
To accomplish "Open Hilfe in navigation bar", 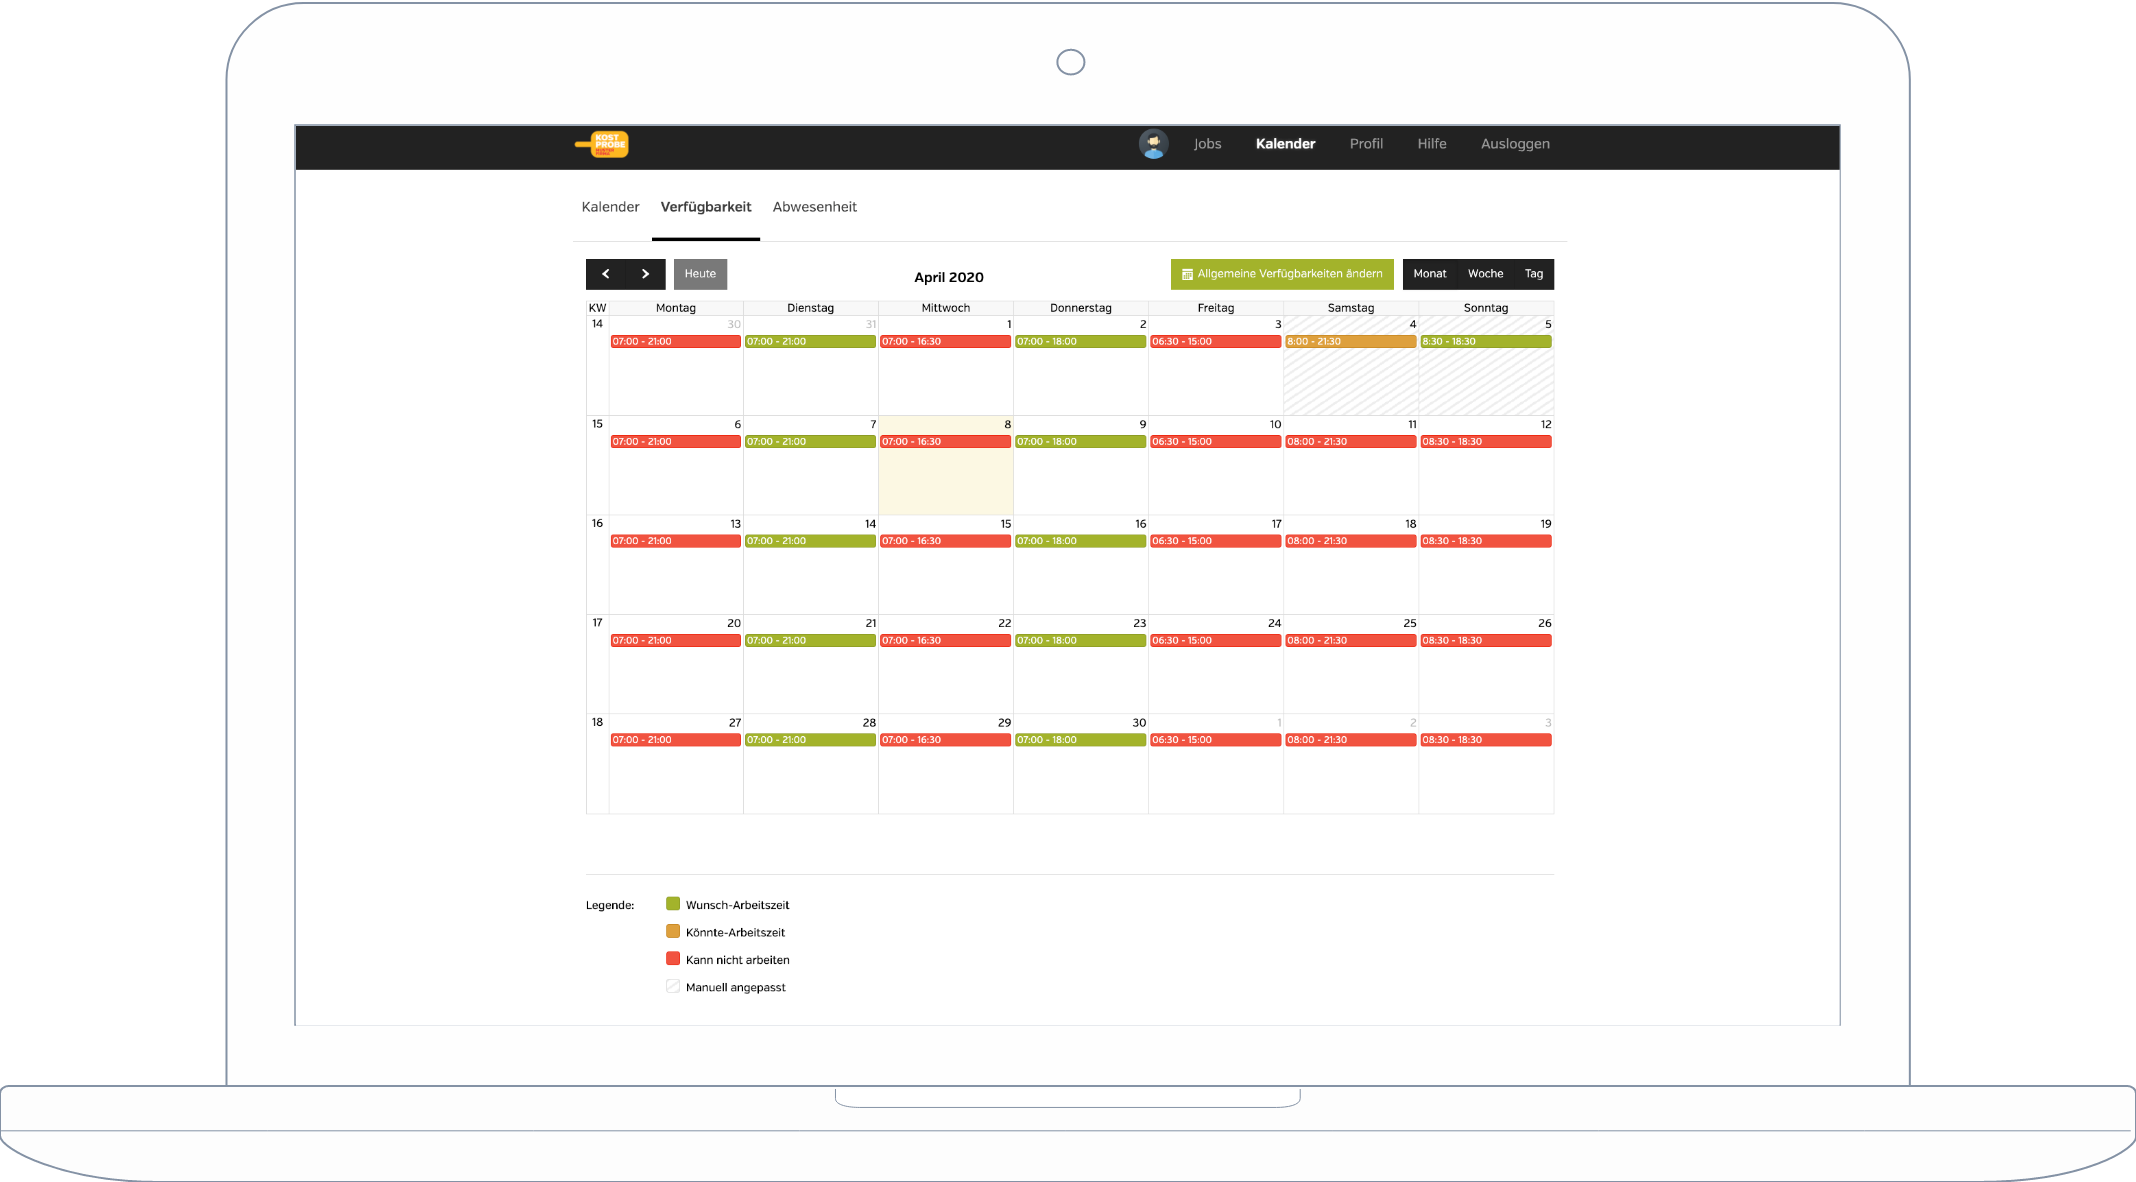I will tap(1431, 144).
